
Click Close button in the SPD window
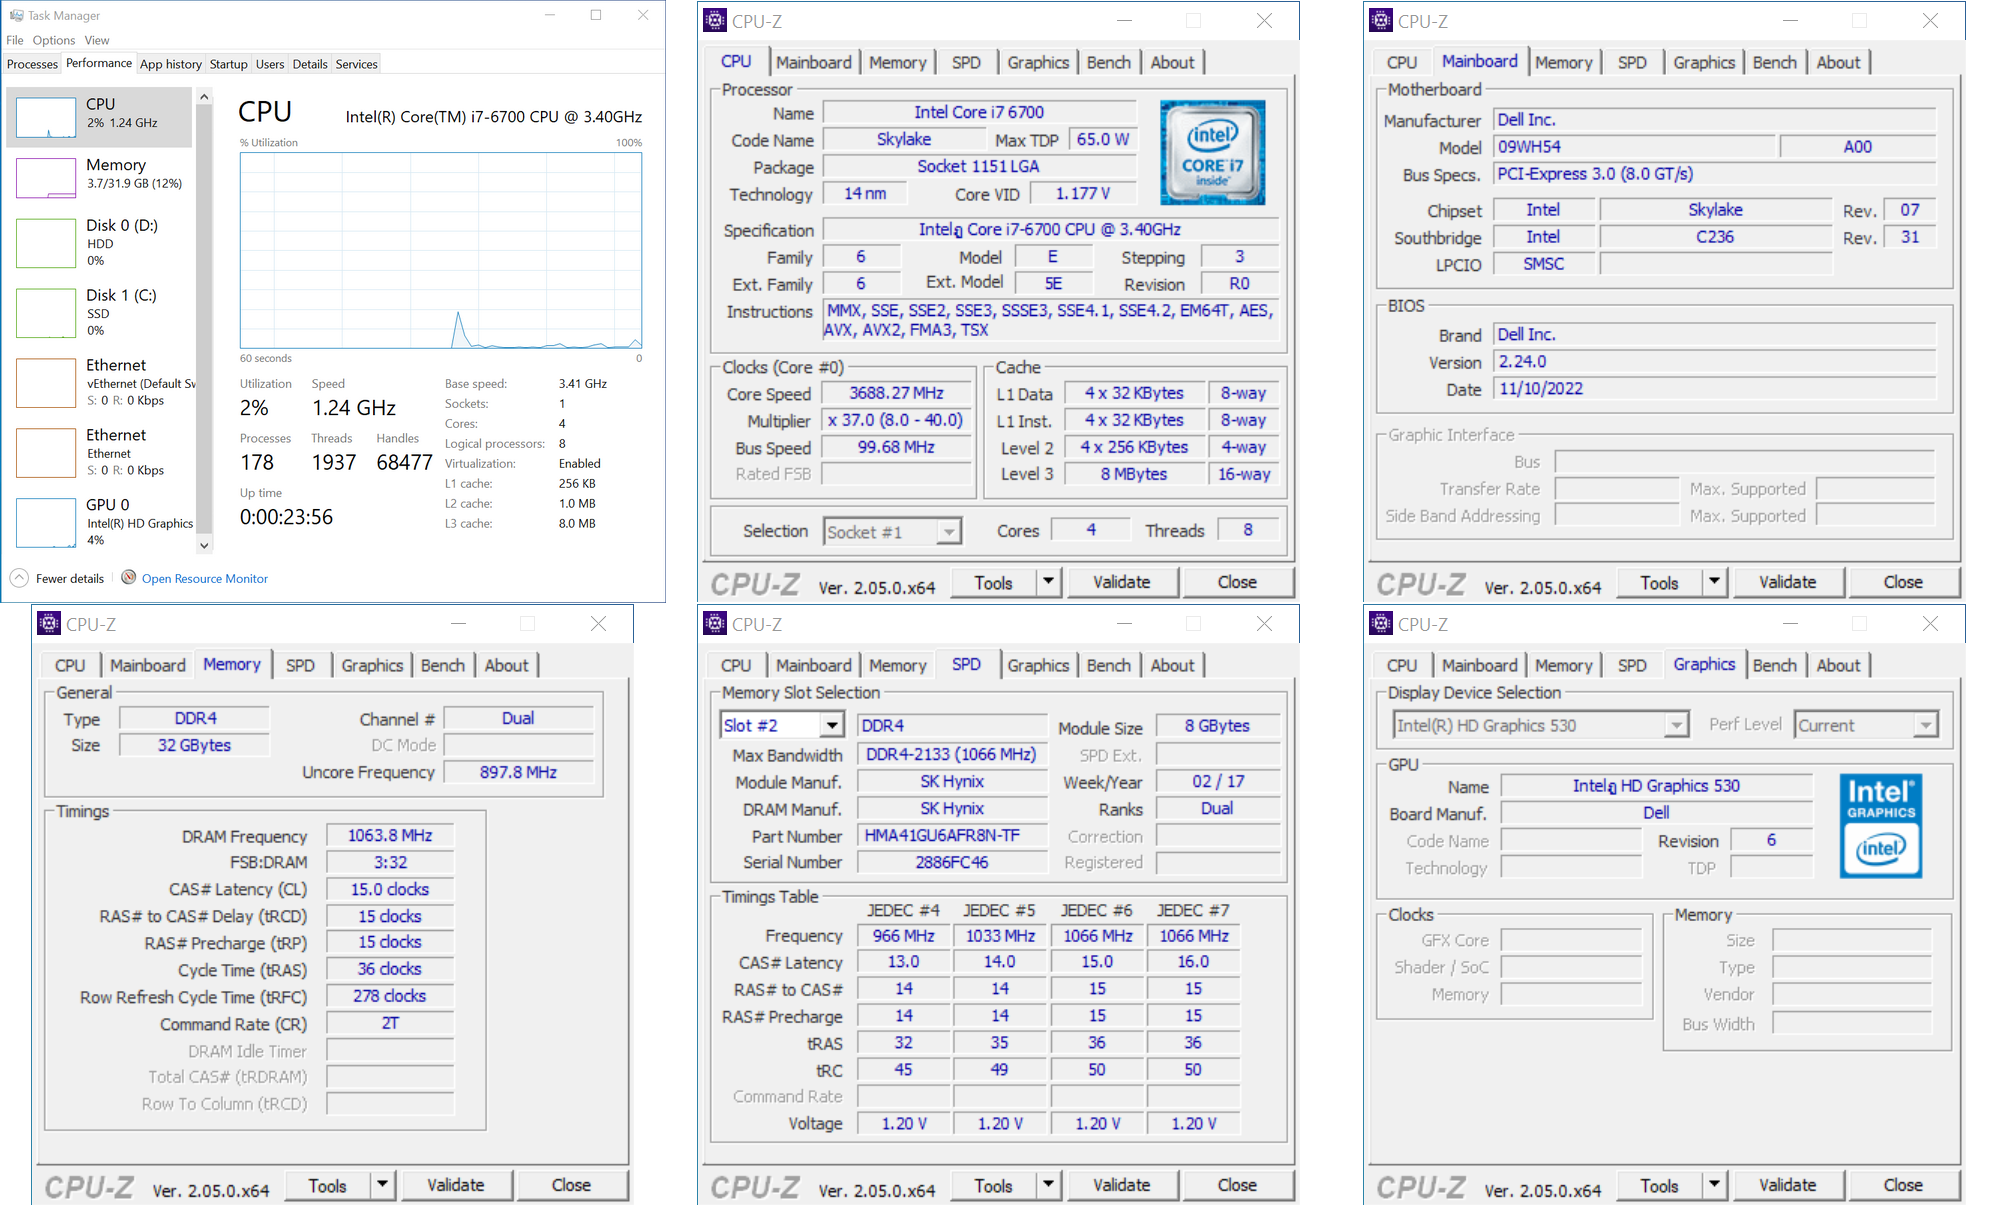click(1237, 1185)
